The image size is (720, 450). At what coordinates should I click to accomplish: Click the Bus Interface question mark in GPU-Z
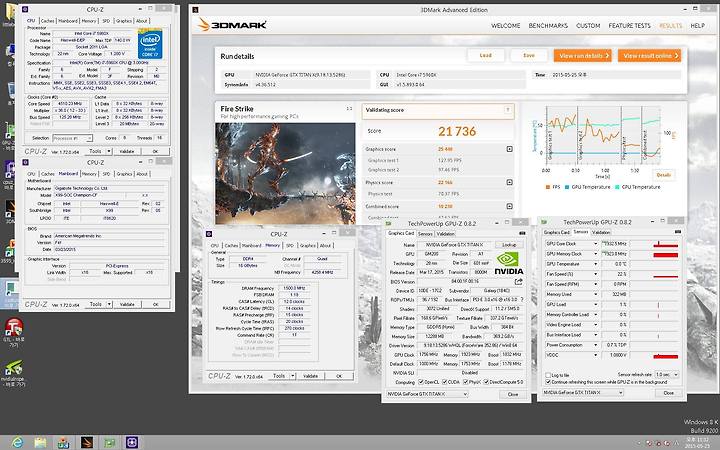pos(522,299)
